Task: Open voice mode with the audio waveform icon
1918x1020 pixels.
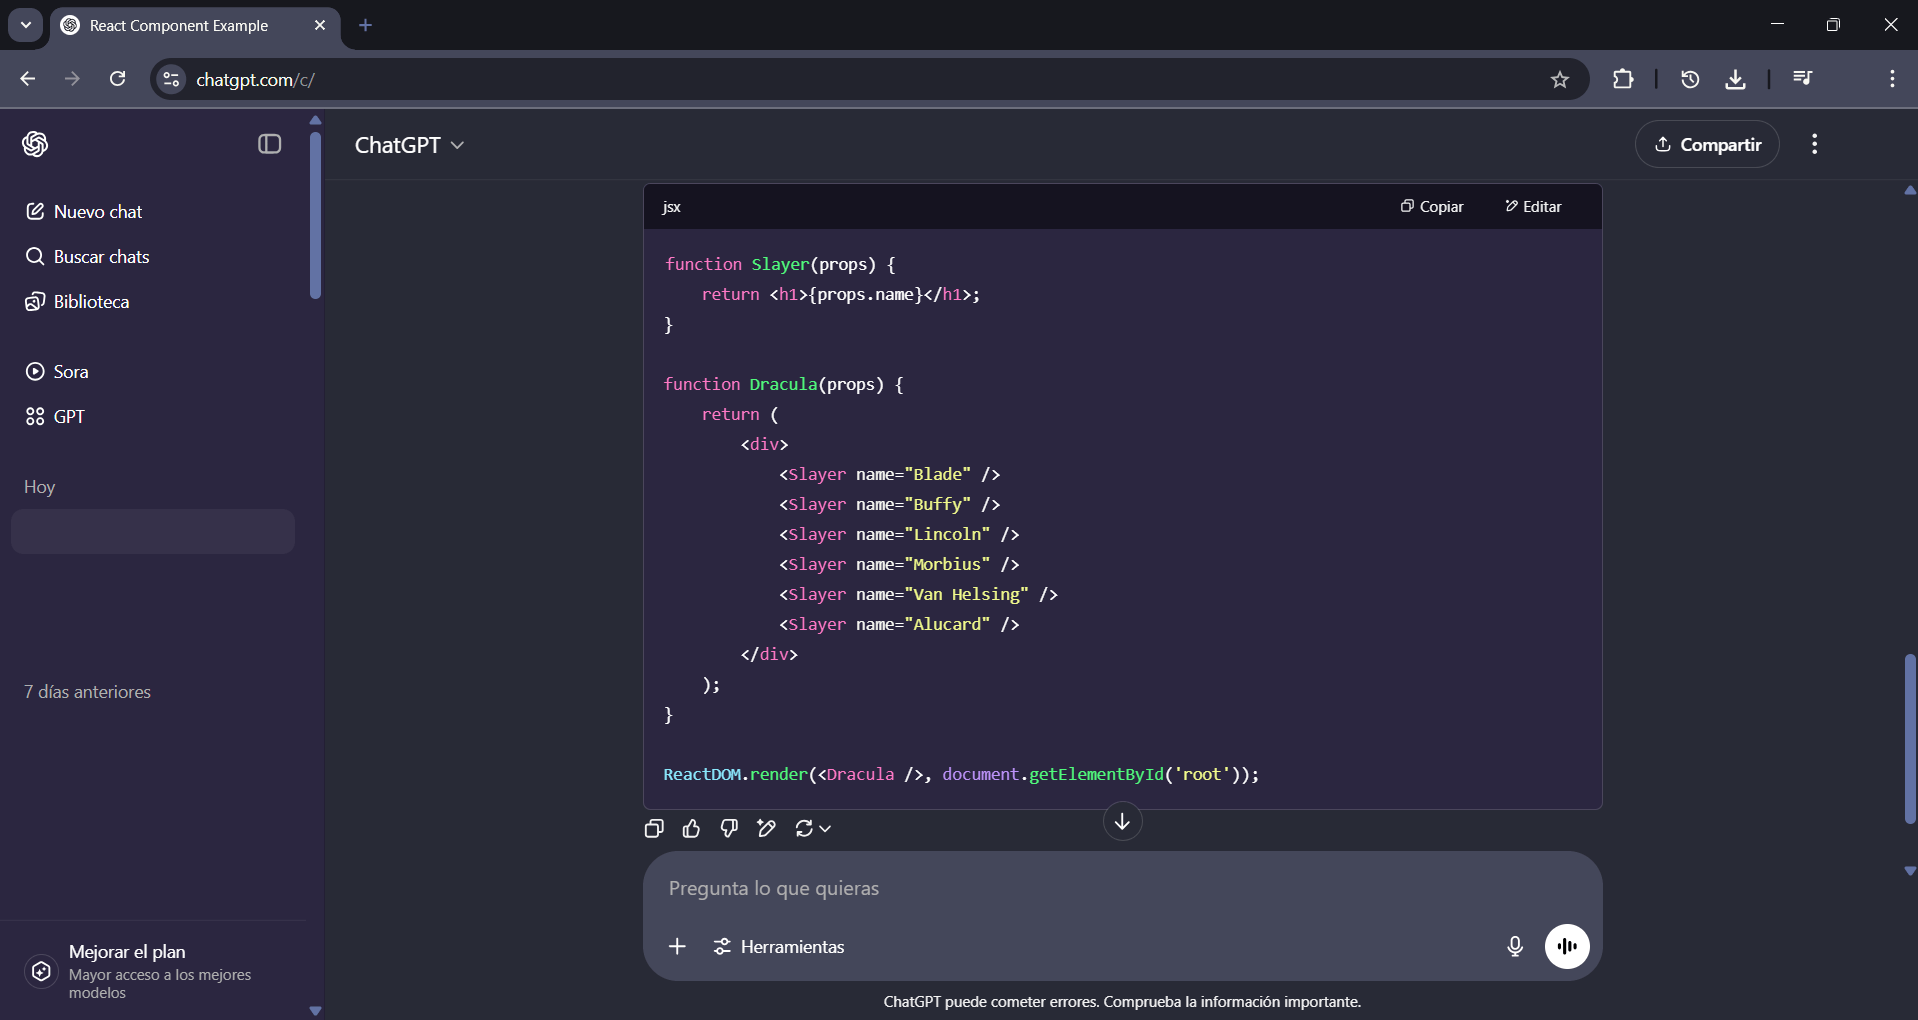Action: (x=1566, y=947)
